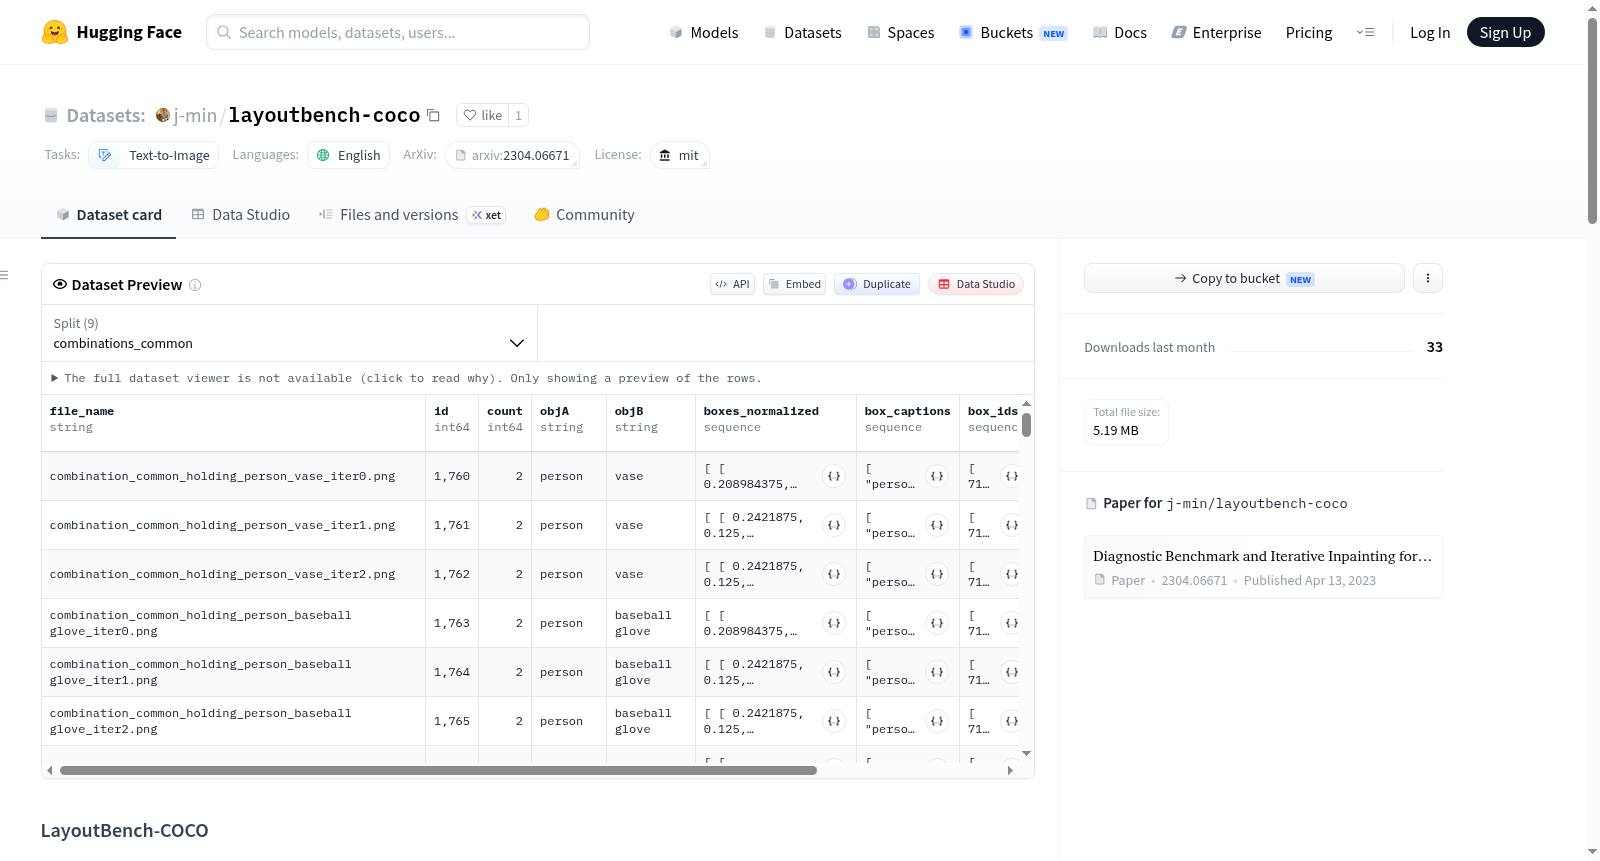This screenshot has height=861, width=1600.
Task: Focus the search models, datasets, users field
Action: click(x=398, y=32)
